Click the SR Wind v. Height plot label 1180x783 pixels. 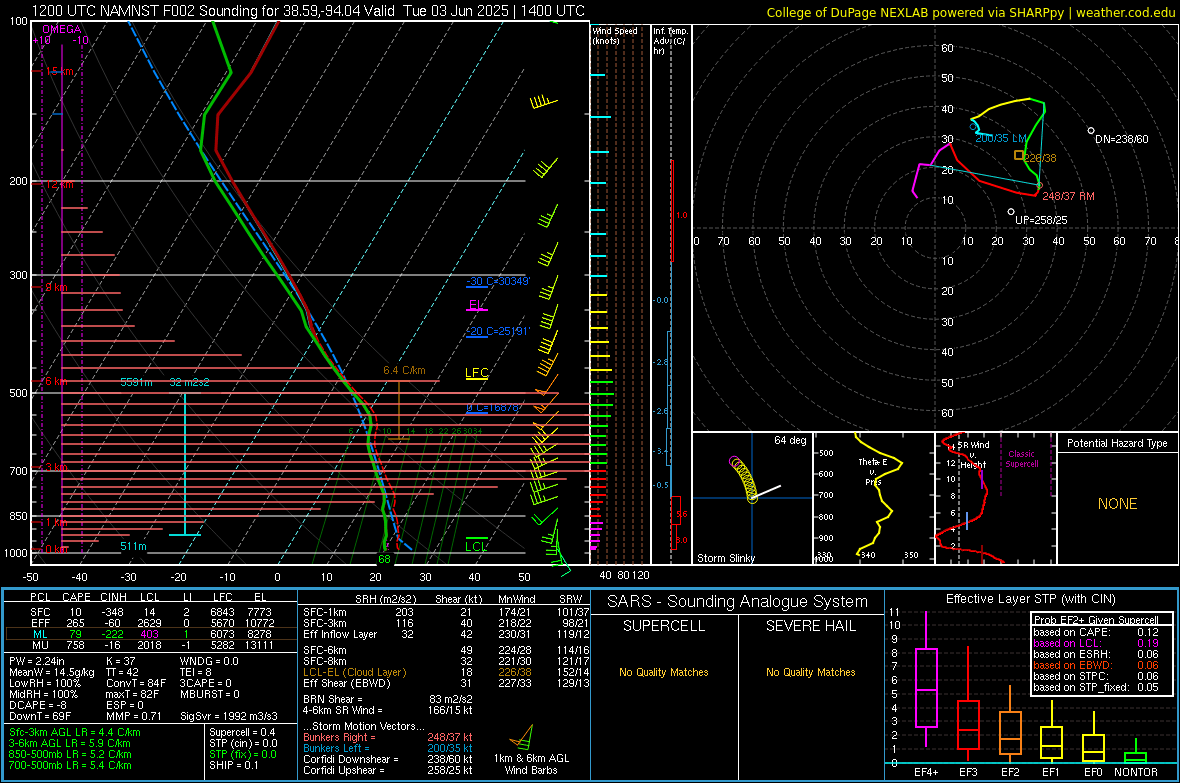point(973,455)
